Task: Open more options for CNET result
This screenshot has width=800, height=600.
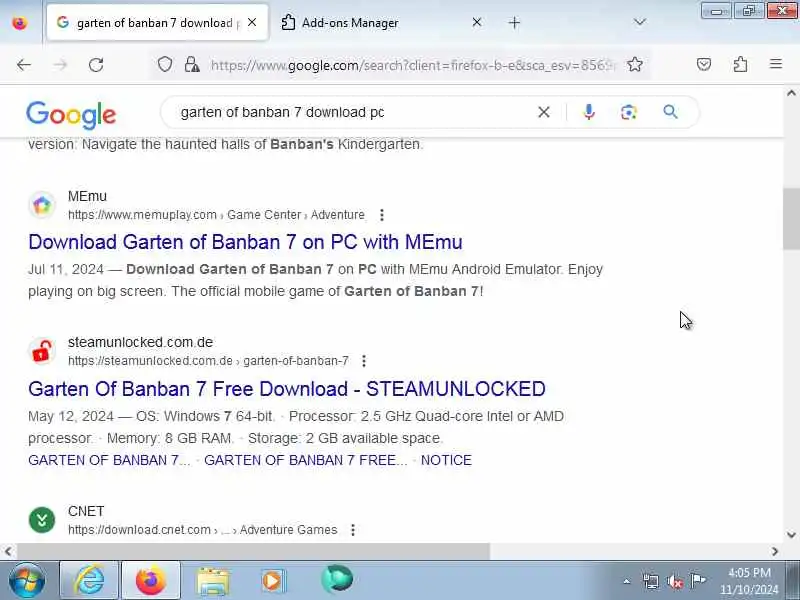Action: point(353,530)
